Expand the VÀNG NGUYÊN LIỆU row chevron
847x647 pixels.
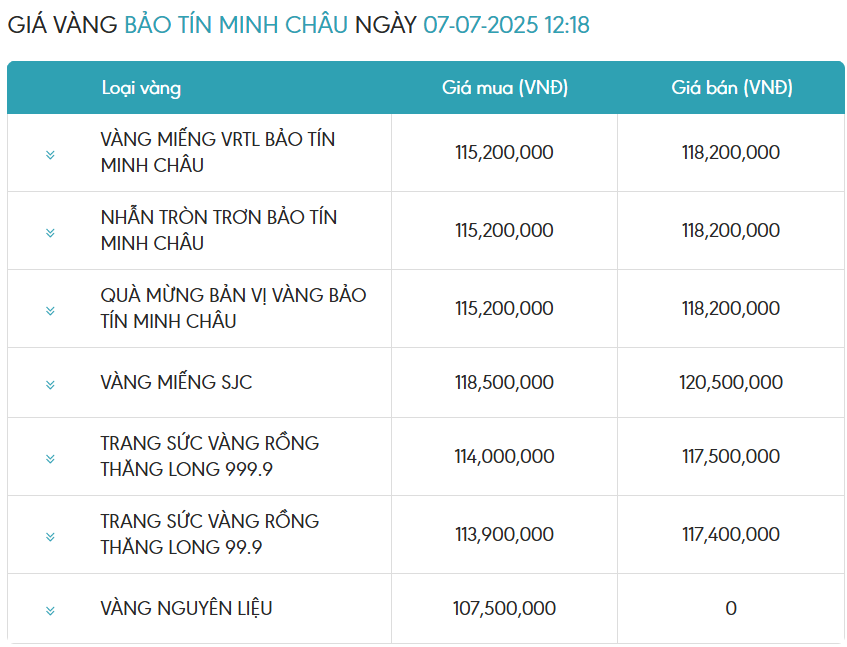[50, 611]
